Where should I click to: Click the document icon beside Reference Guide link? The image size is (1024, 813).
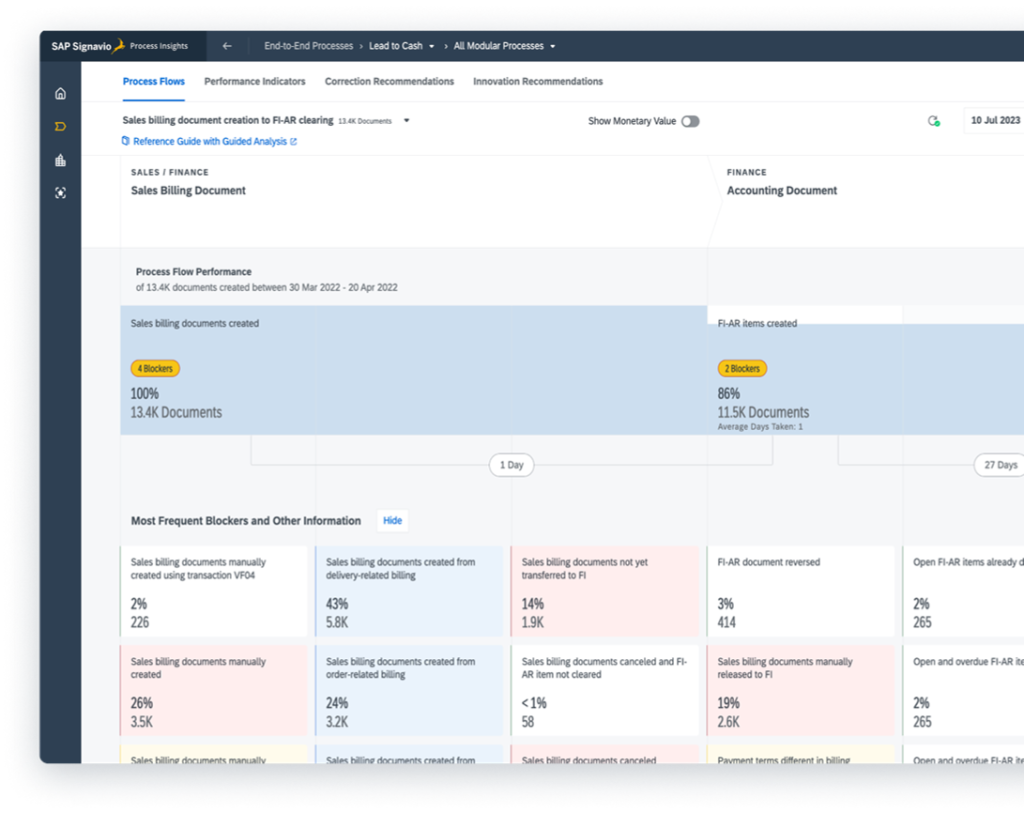[x=128, y=141]
